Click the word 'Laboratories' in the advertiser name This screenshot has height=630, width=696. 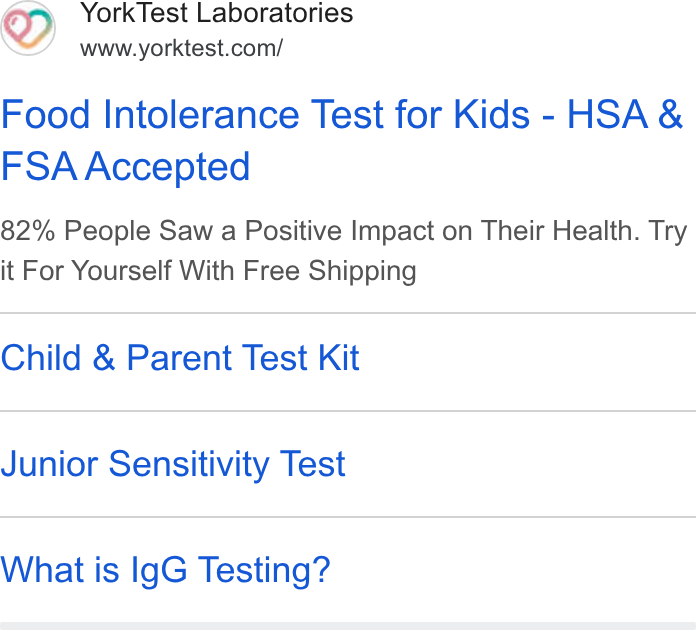[x=275, y=12]
